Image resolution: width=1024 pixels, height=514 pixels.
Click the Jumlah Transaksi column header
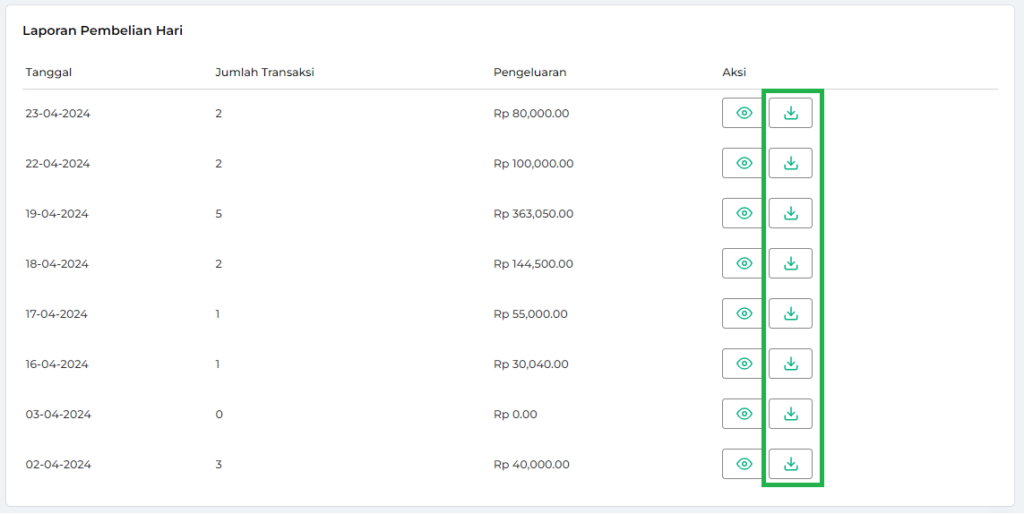click(x=265, y=72)
